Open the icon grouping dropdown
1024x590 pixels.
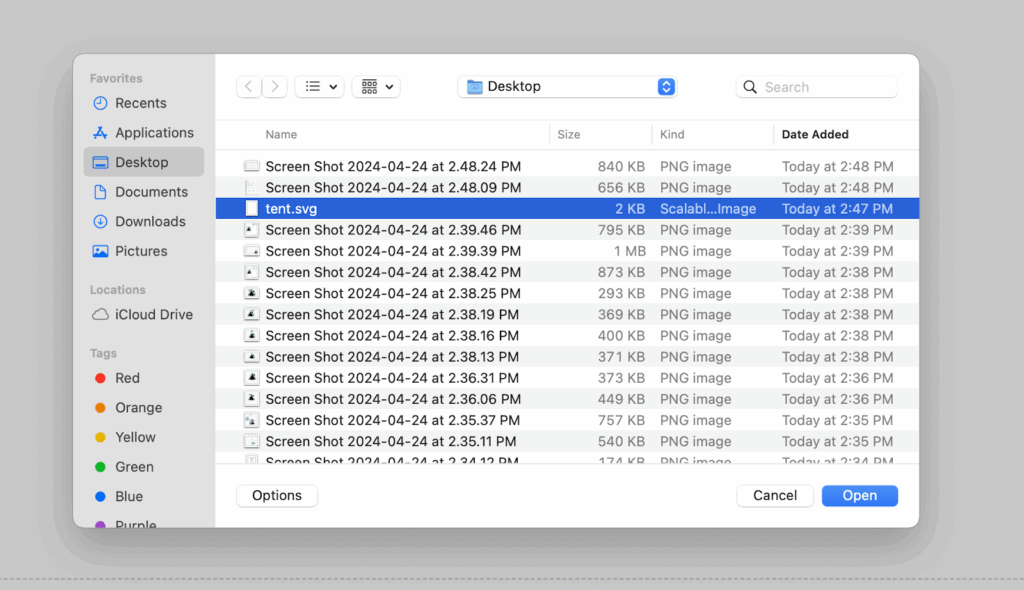click(376, 87)
